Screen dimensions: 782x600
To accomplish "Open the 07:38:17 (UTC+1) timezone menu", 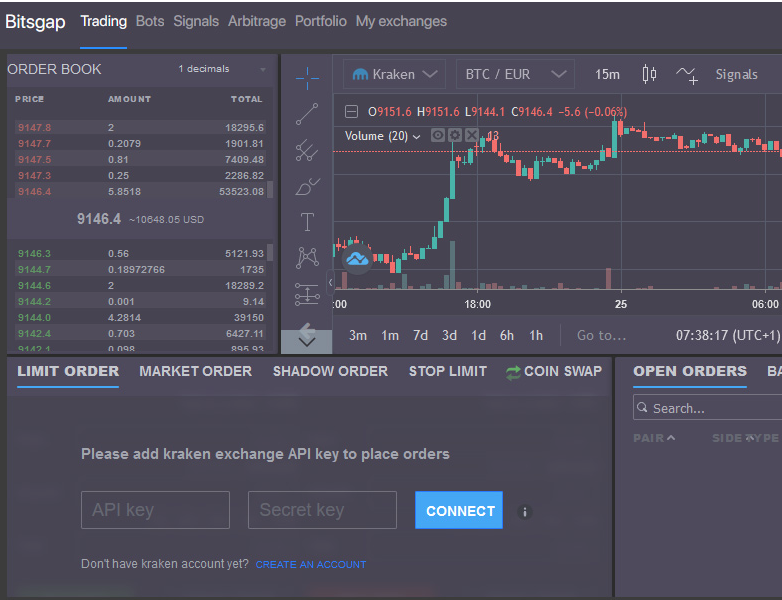I will 728,335.
